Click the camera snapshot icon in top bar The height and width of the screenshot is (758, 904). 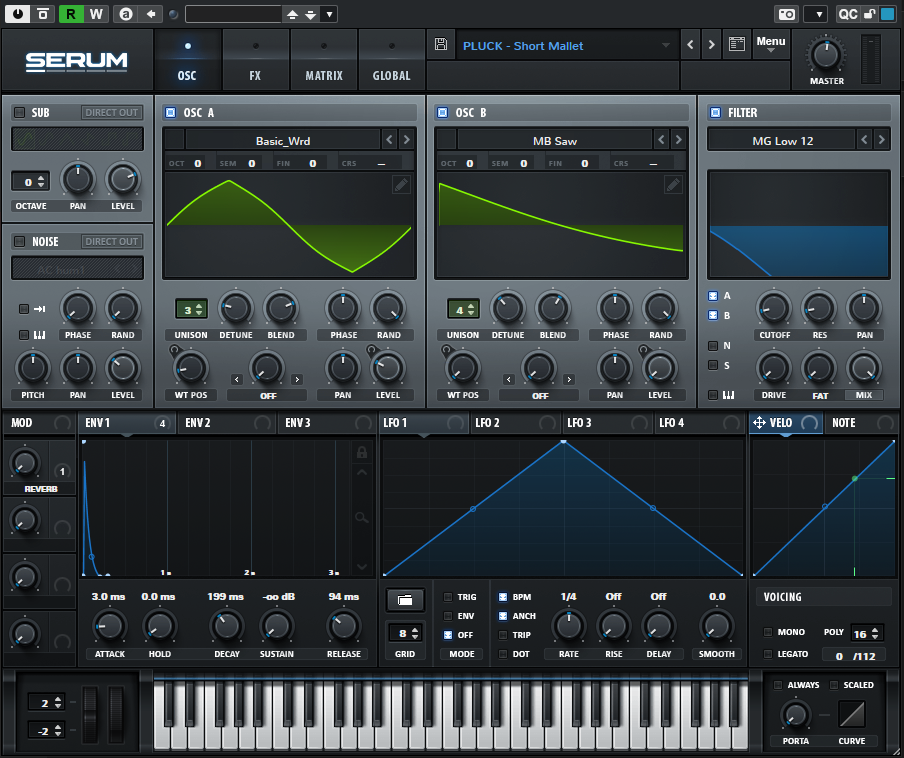pyautogui.click(x=787, y=14)
